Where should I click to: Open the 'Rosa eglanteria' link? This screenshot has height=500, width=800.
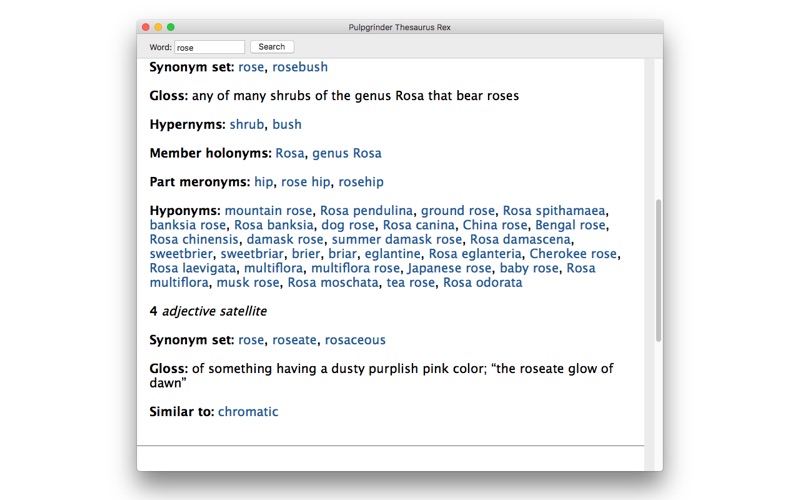(x=475, y=254)
